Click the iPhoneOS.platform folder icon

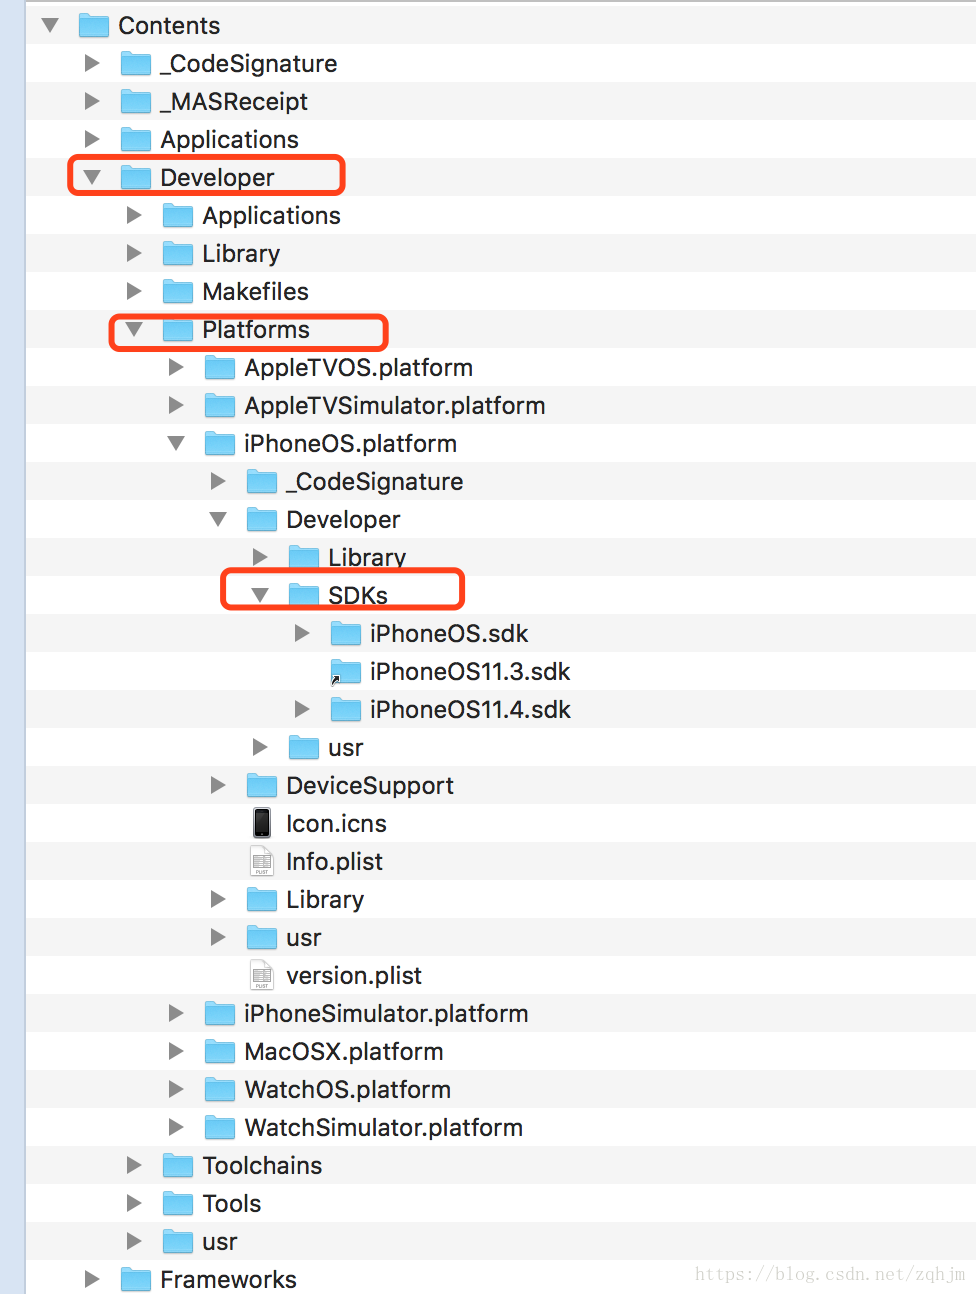pos(220,443)
